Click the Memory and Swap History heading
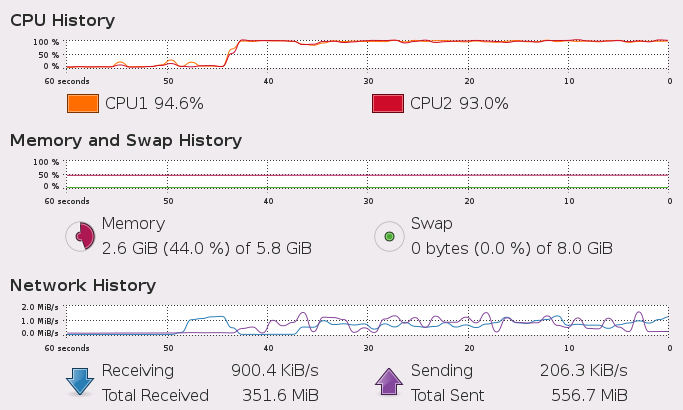The width and height of the screenshot is (683, 410). click(125, 140)
